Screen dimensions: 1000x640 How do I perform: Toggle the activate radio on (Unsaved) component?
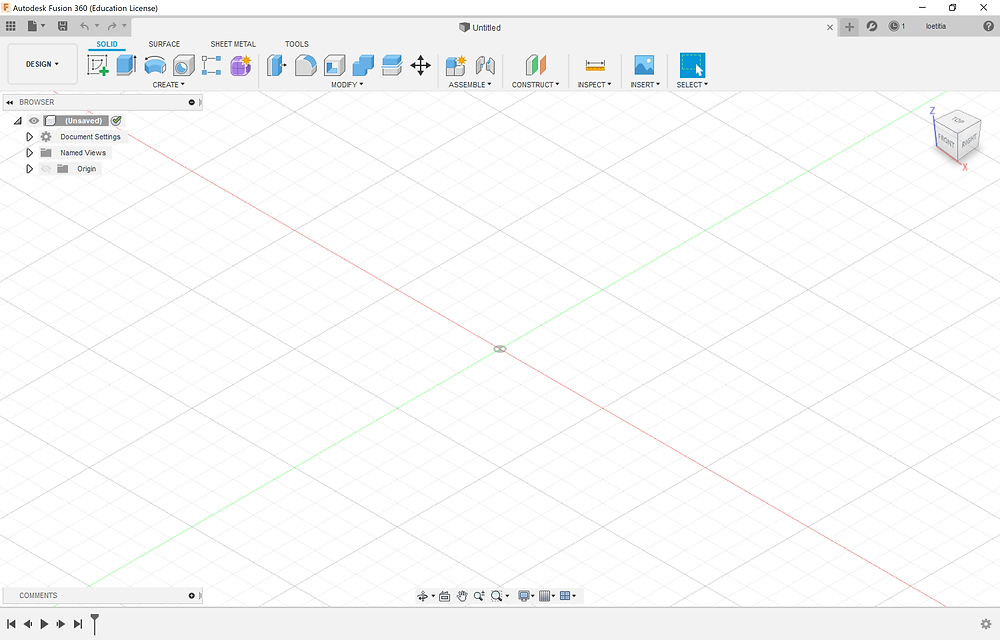116,120
